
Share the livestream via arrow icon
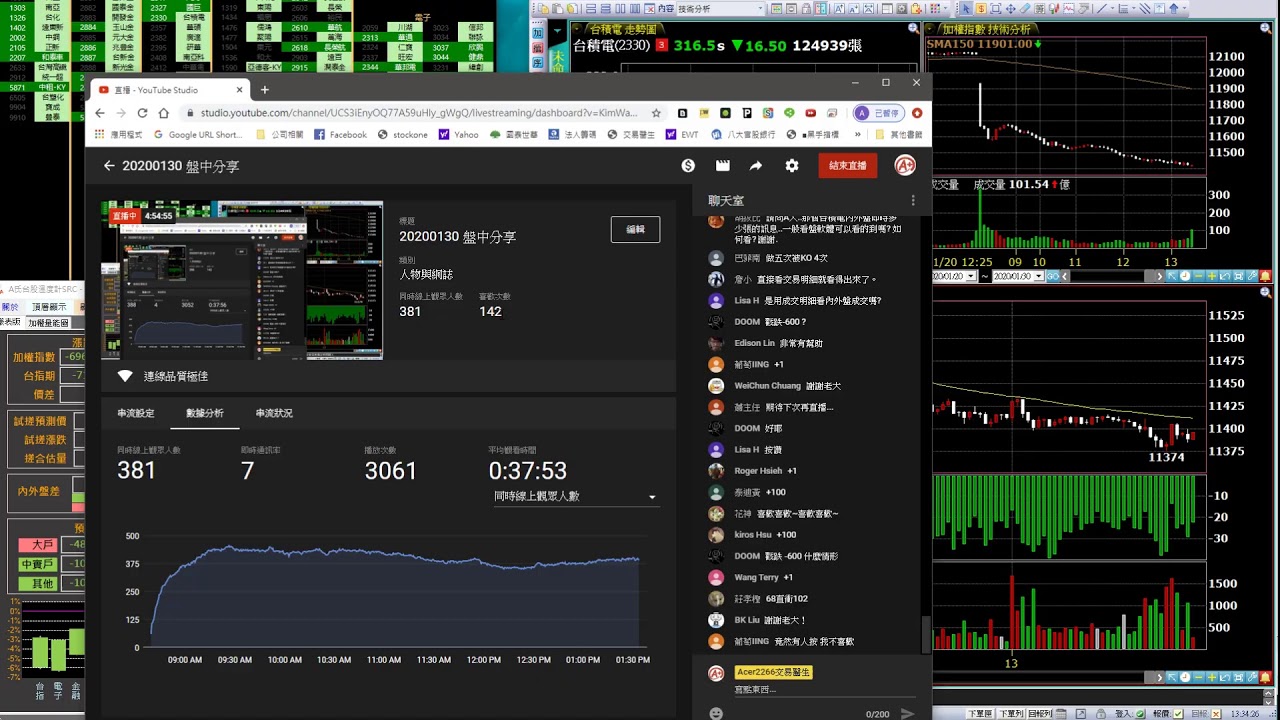pyautogui.click(x=756, y=166)
